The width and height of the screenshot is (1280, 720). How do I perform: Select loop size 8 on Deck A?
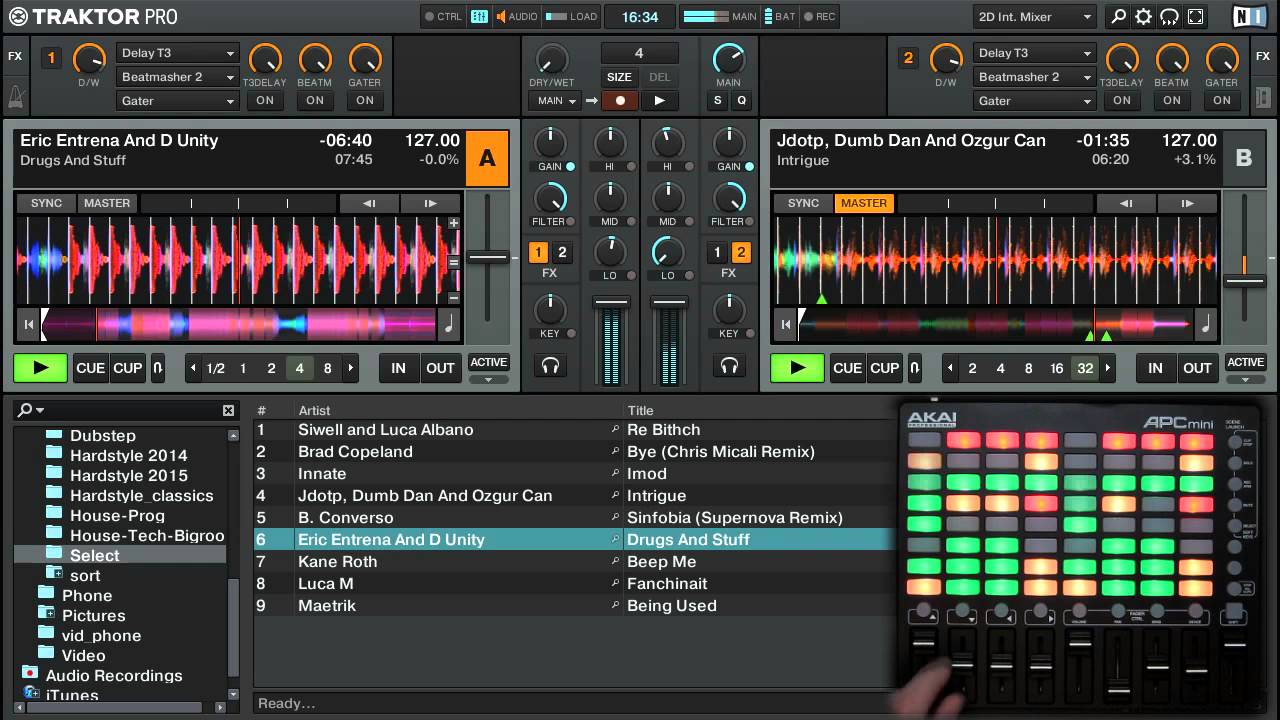click(327, 368)
